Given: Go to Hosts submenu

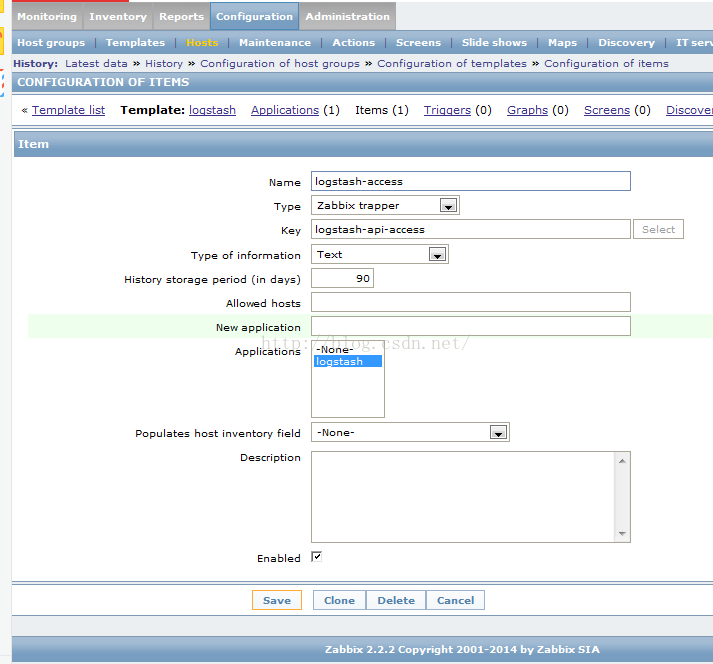Looking at the screenshot, I should coord(202,42).
